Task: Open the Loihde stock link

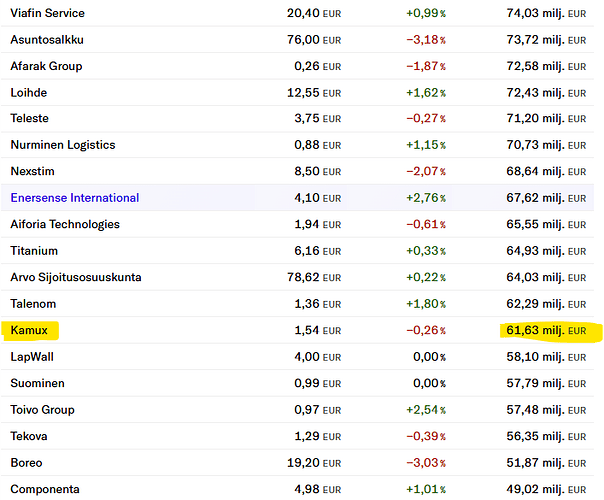Action: pos(29,93)
